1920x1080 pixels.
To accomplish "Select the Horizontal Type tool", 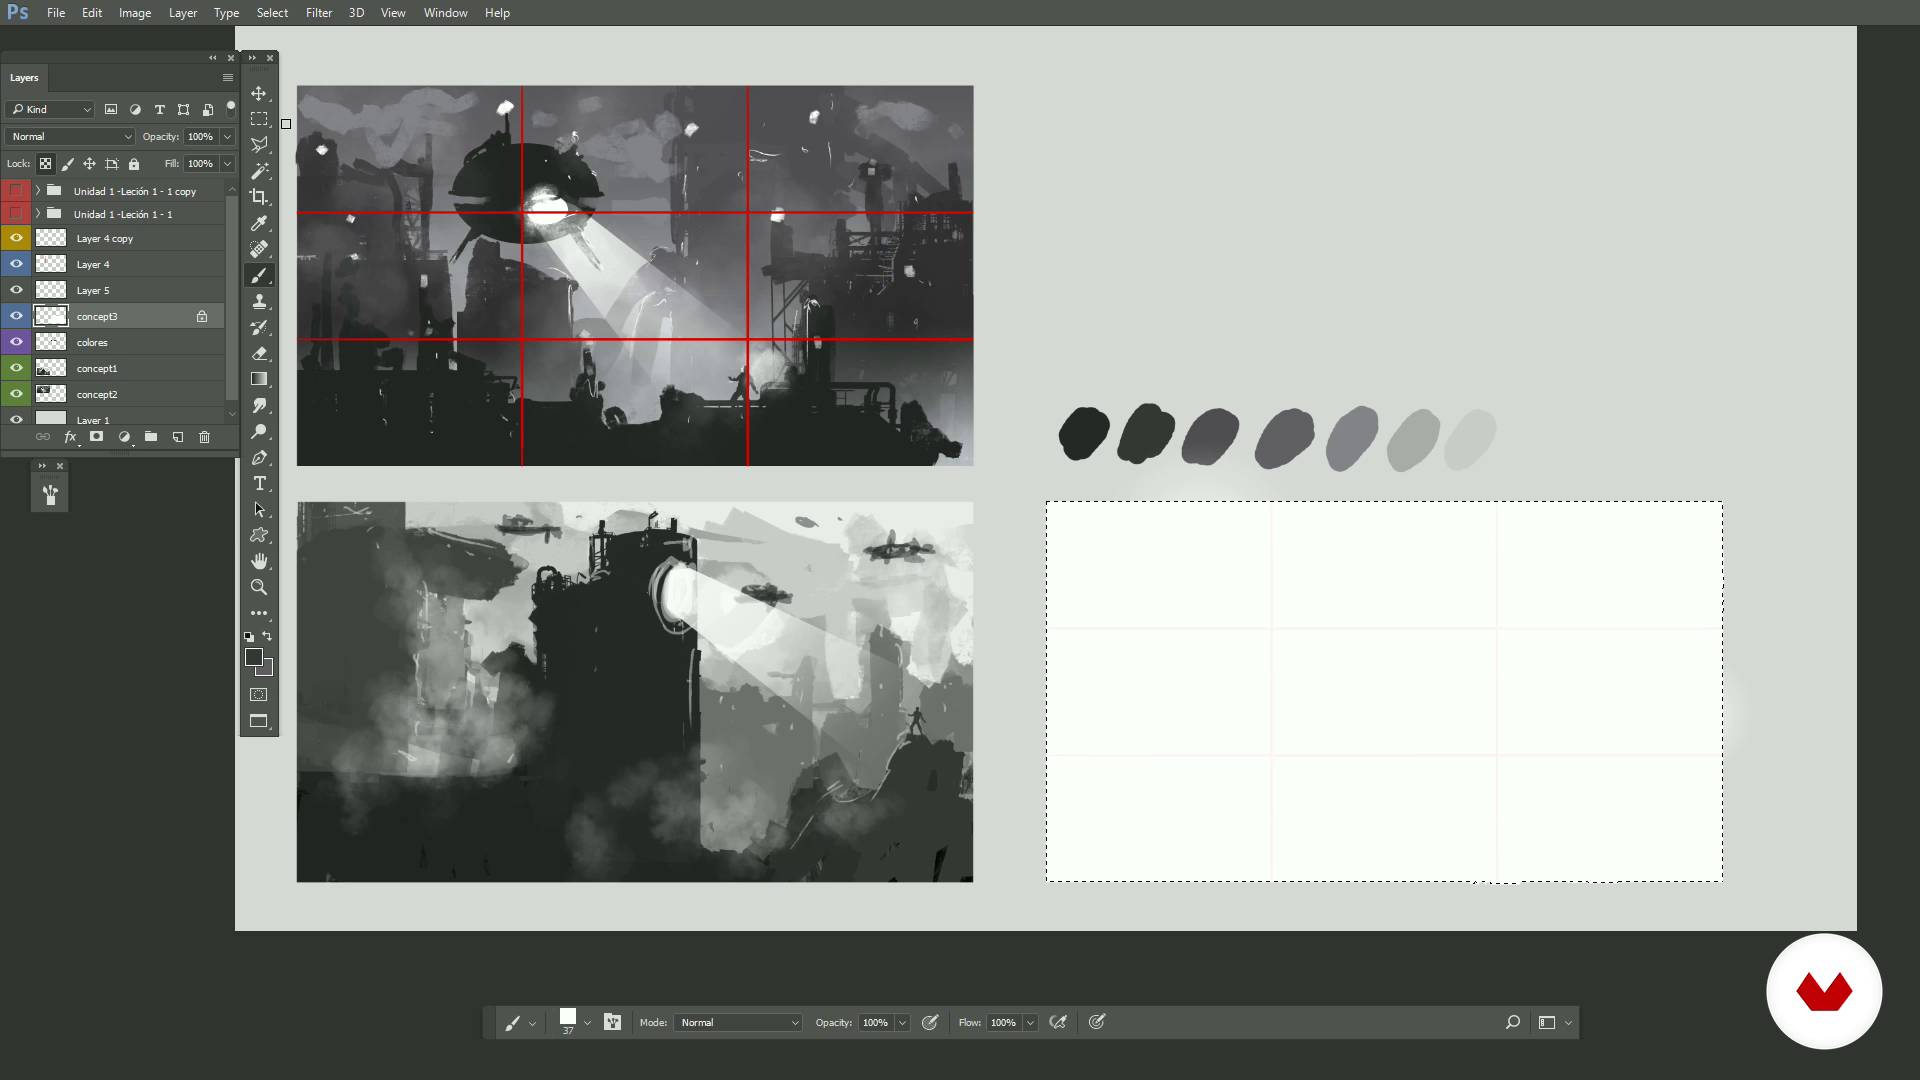I will (259, 483).
